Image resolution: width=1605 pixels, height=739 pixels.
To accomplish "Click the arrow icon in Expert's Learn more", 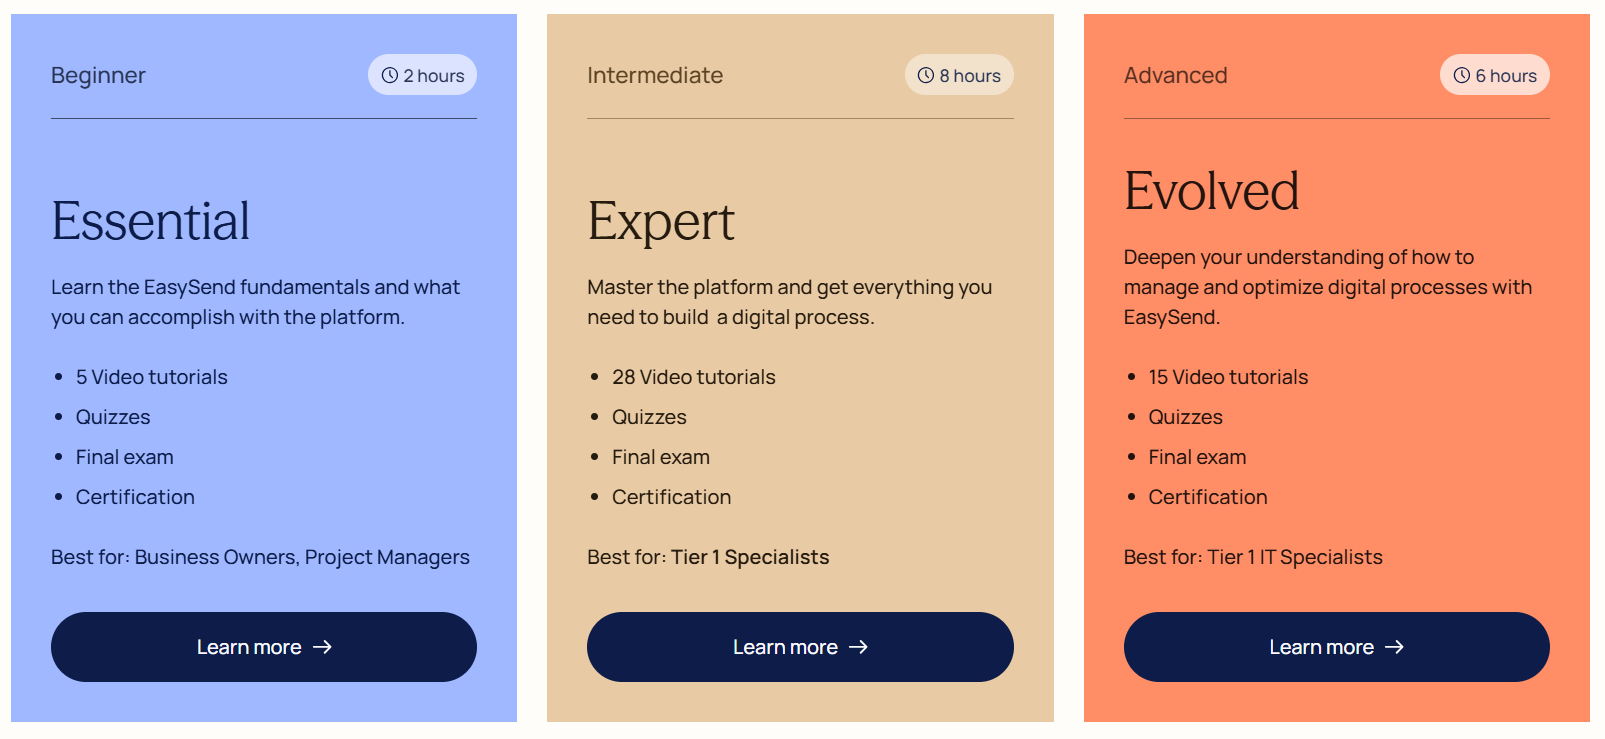I will 858,647.
